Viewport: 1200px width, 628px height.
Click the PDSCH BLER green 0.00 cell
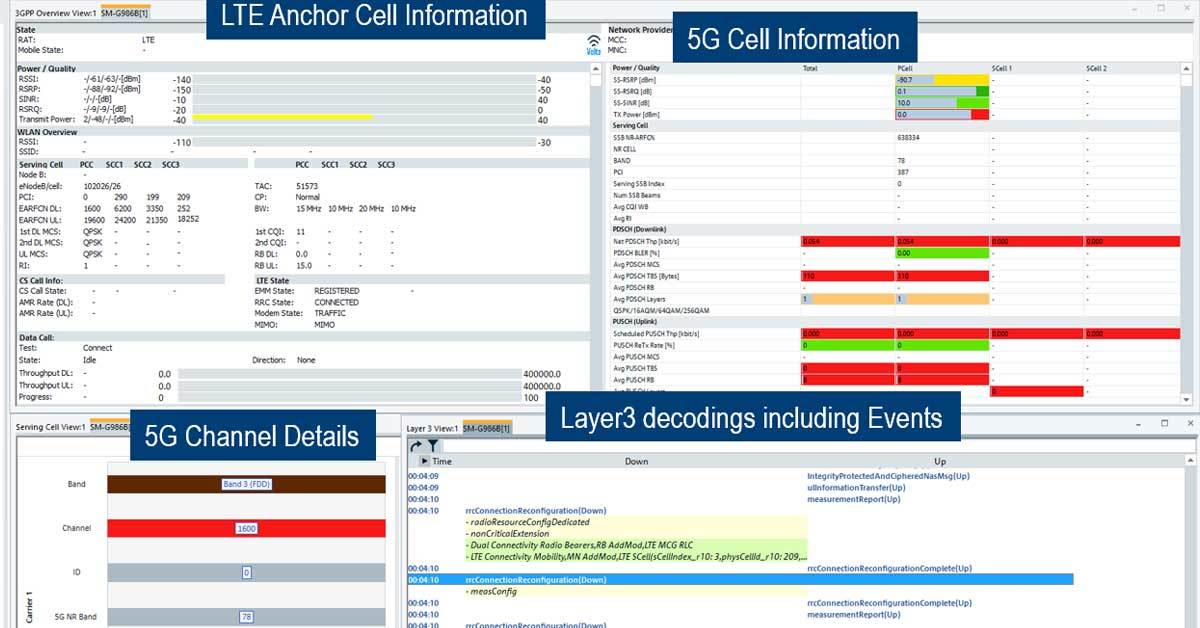pos(943,253)
